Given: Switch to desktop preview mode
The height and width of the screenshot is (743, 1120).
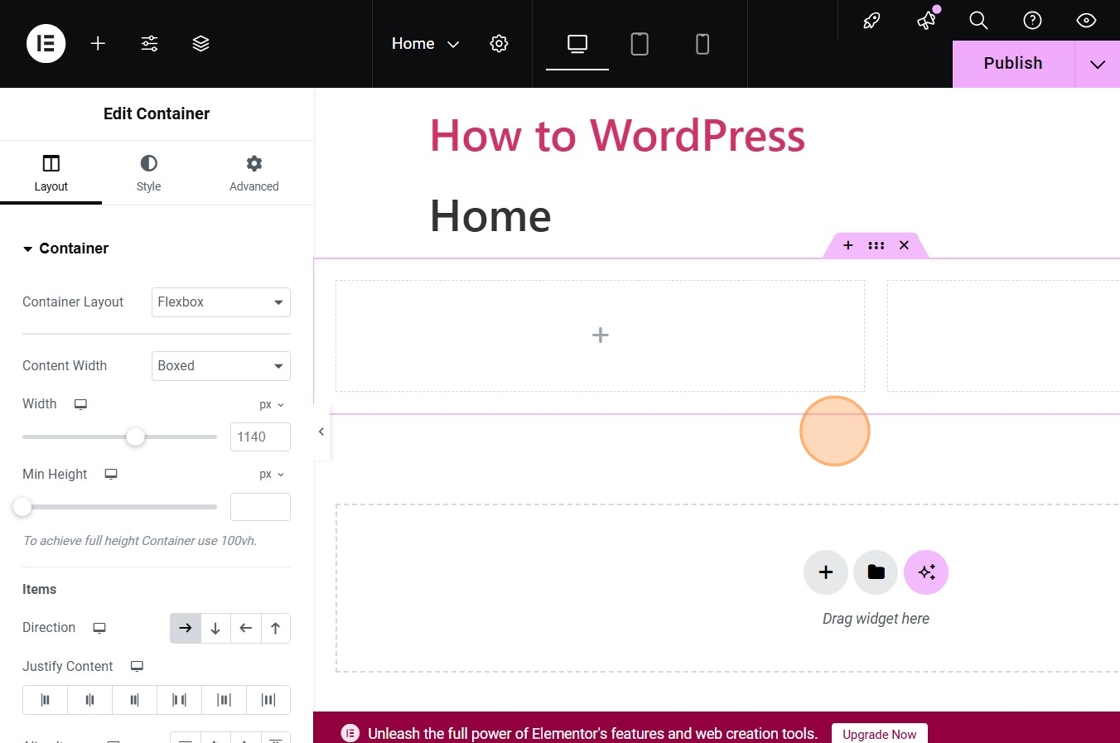Looking at the screenshot, I should [x=577, y=44].
